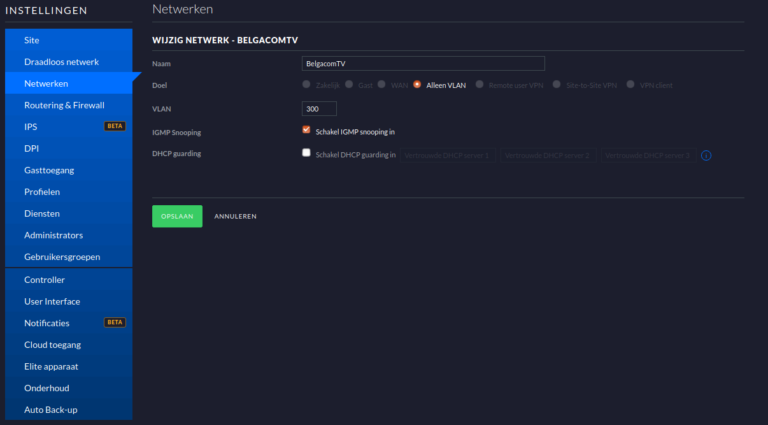Pick the Remote user VPN option
The image size is (768, 425).
[481, 85]
